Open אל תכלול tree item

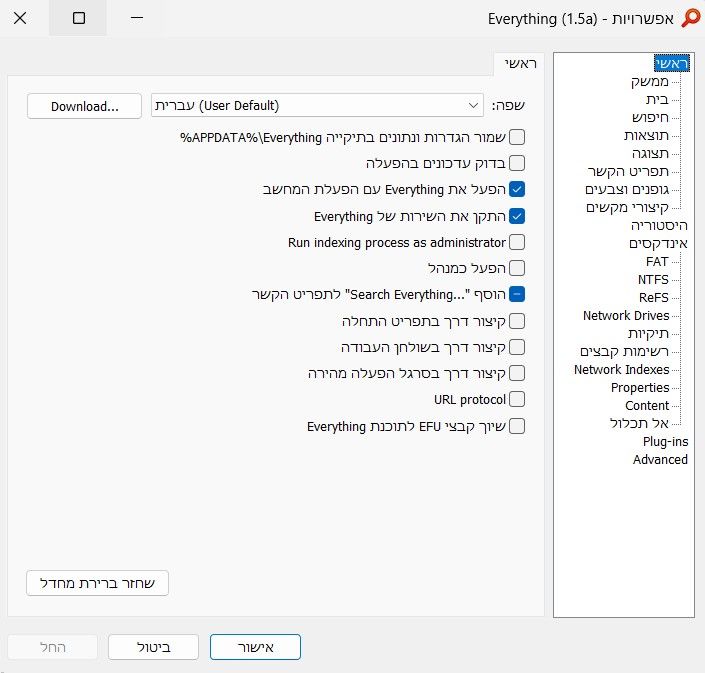(x=639, y=423)
